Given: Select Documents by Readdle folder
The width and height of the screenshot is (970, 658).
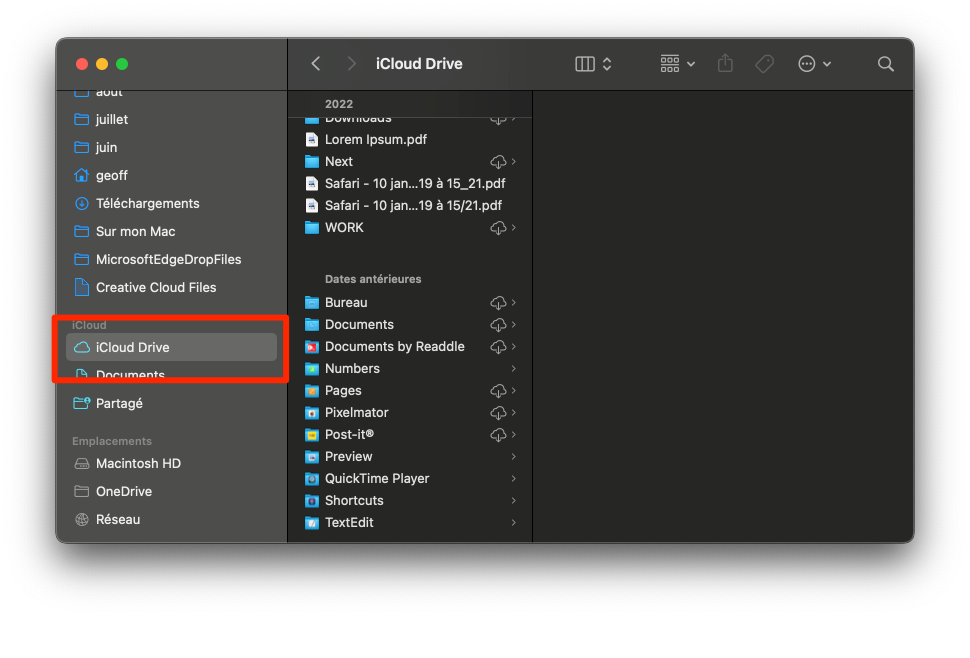Looking at the screenshot, I should [x=410, y=346].
